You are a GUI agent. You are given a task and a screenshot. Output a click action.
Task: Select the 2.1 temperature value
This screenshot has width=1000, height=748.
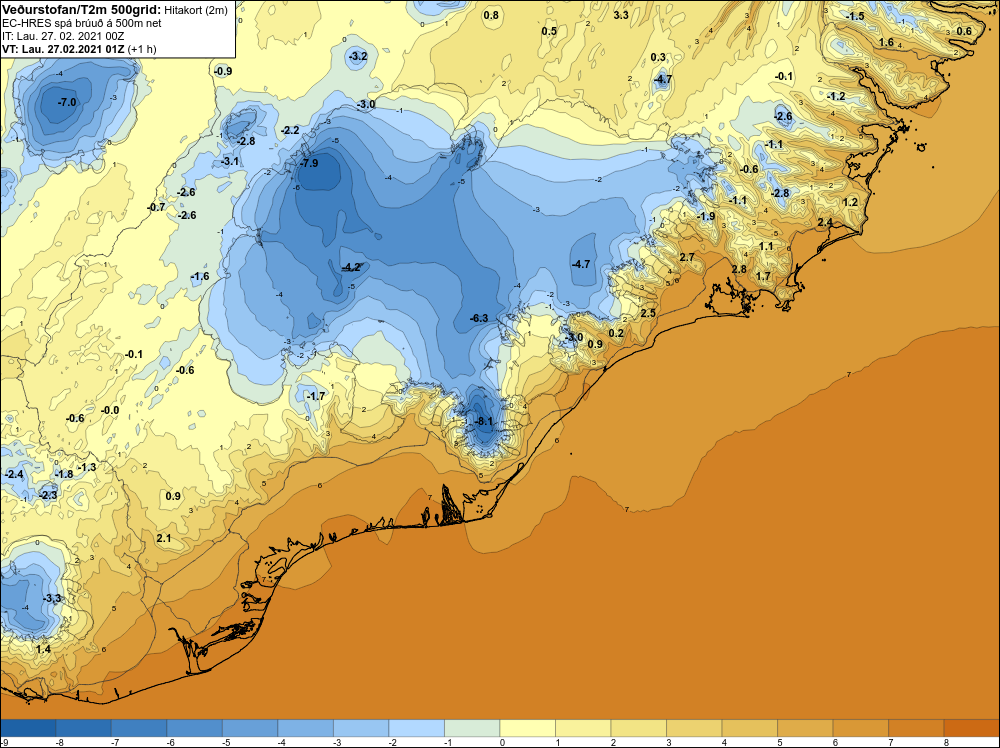click(x=164, y=539)
